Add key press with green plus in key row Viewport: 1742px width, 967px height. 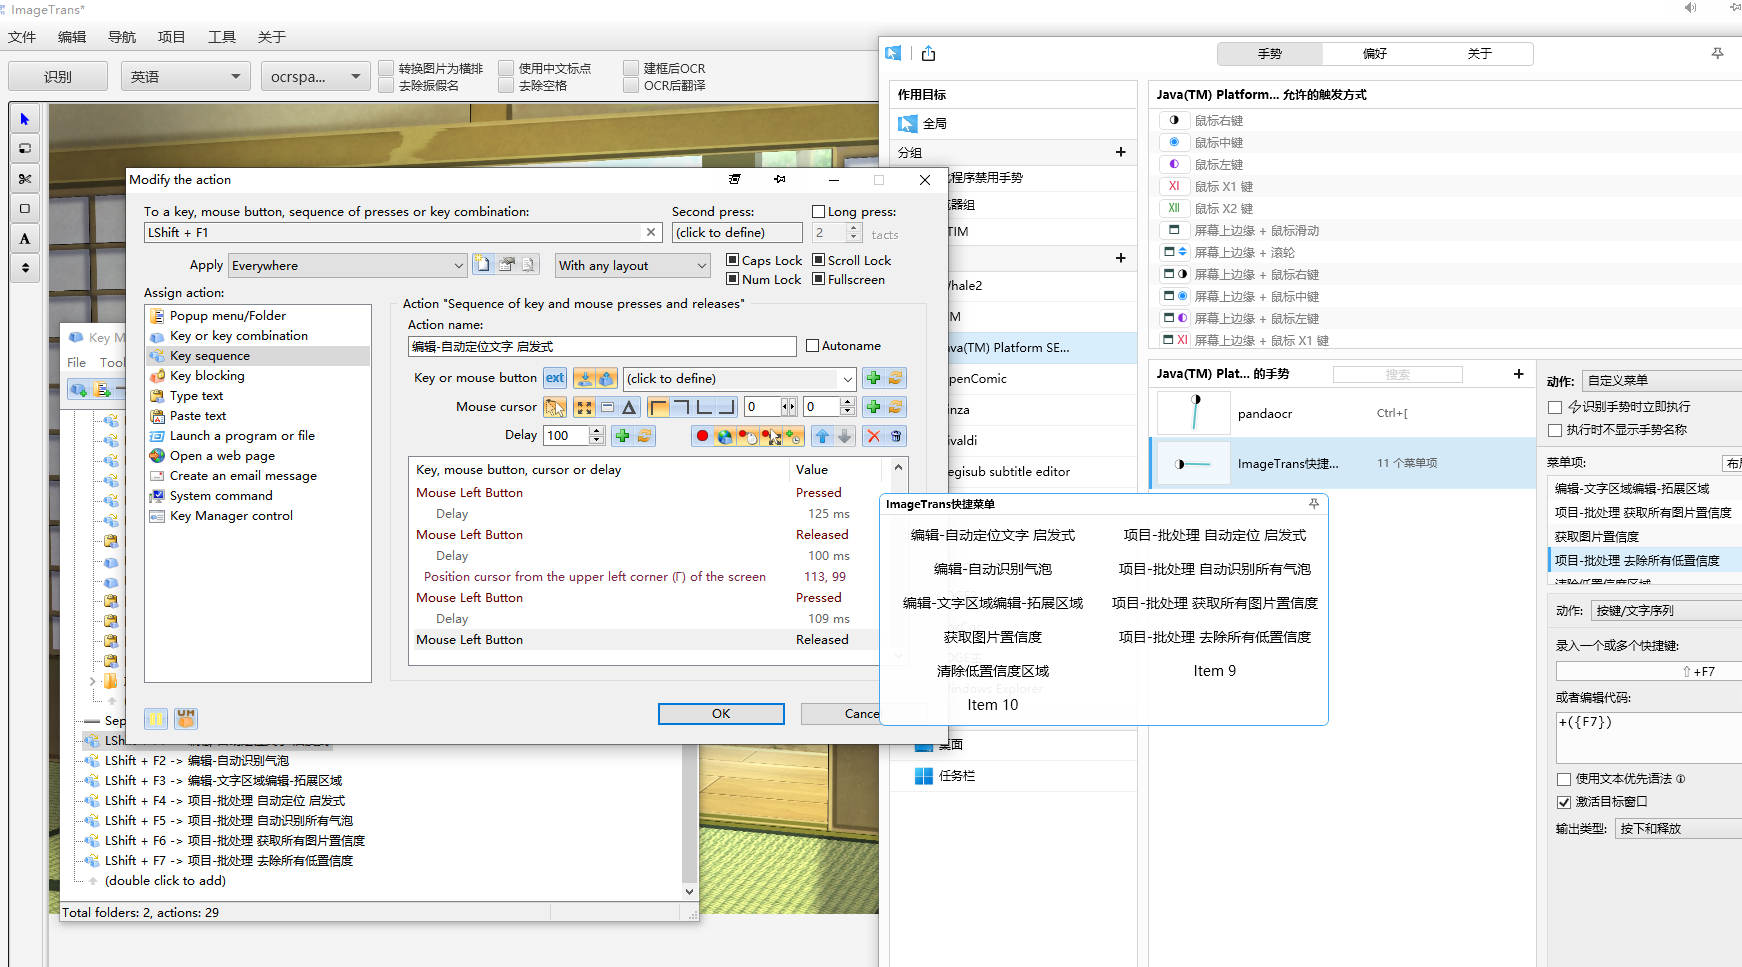point(873,378)
